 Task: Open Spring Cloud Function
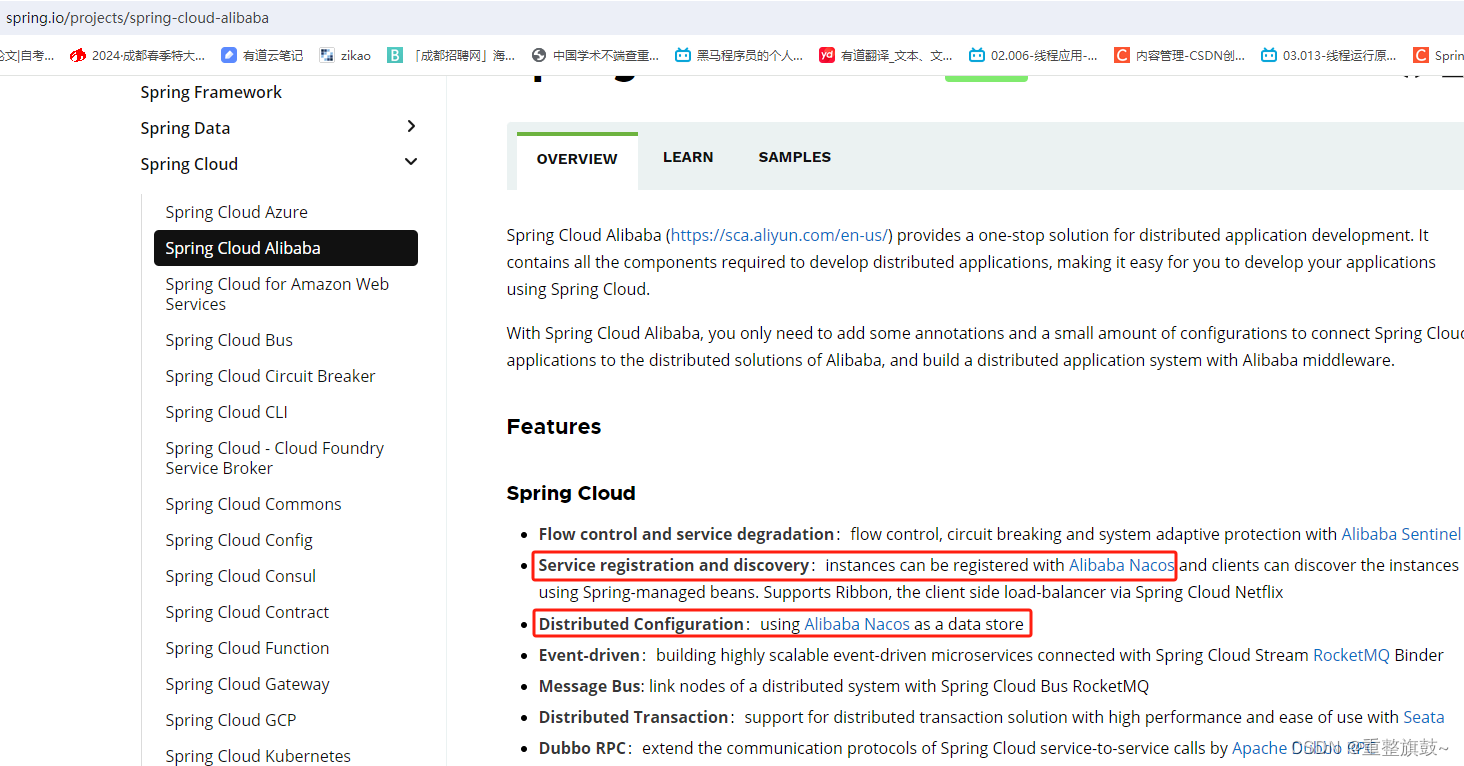coord(247,648)
